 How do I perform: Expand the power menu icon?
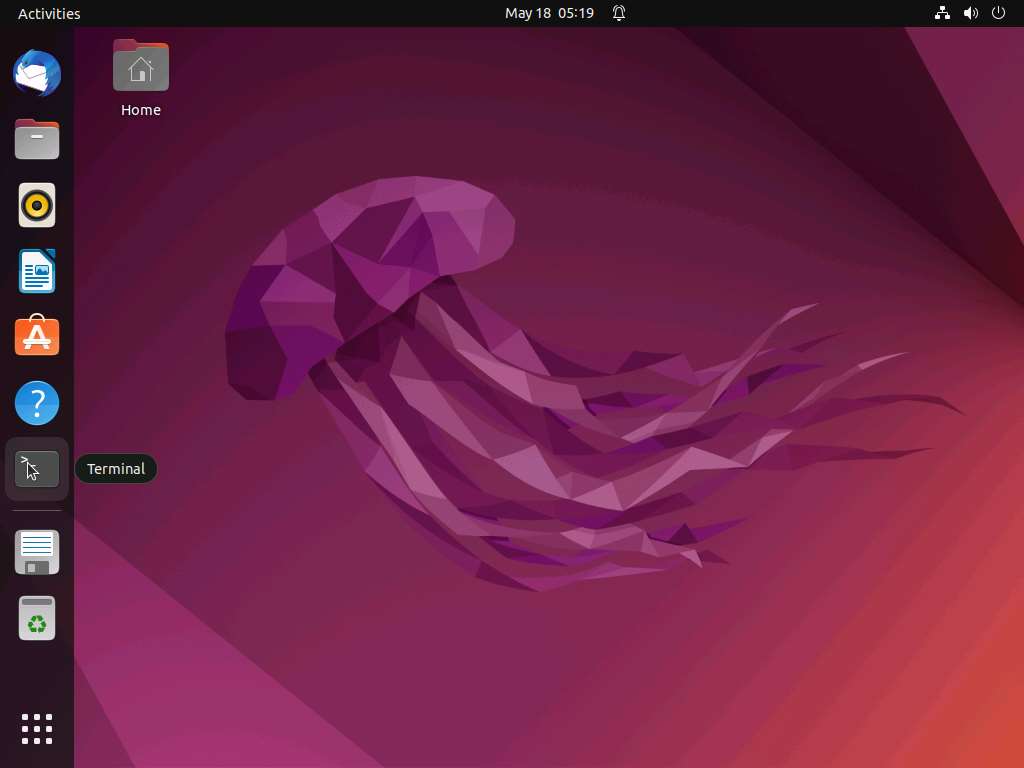(998, 14)
